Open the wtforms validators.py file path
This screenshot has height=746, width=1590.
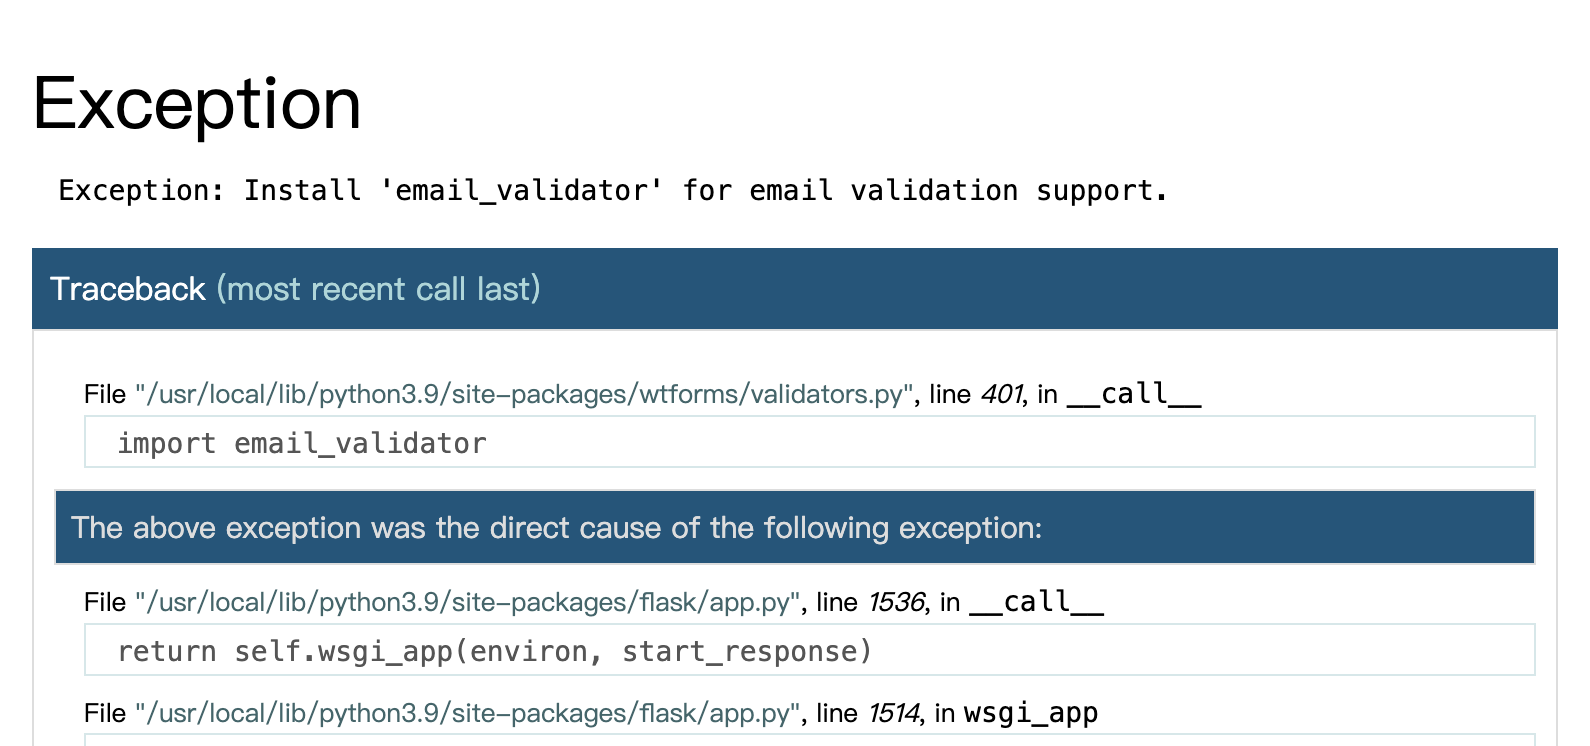coord(524,394)
